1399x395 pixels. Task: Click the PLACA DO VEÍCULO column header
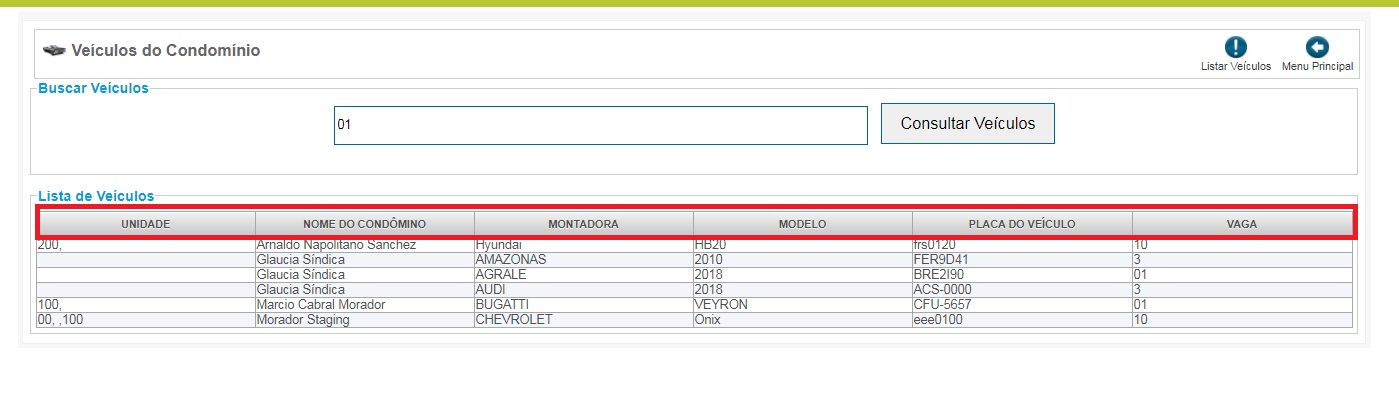pyautogui.click(x=1022, y=224)
